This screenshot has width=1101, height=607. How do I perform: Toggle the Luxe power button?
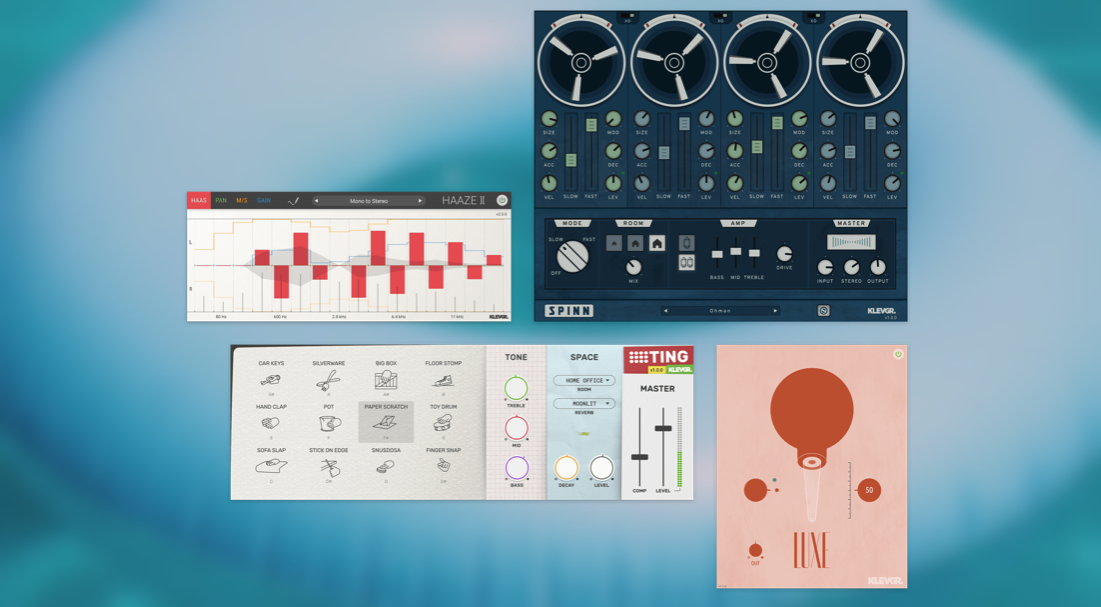click(898, 354)
